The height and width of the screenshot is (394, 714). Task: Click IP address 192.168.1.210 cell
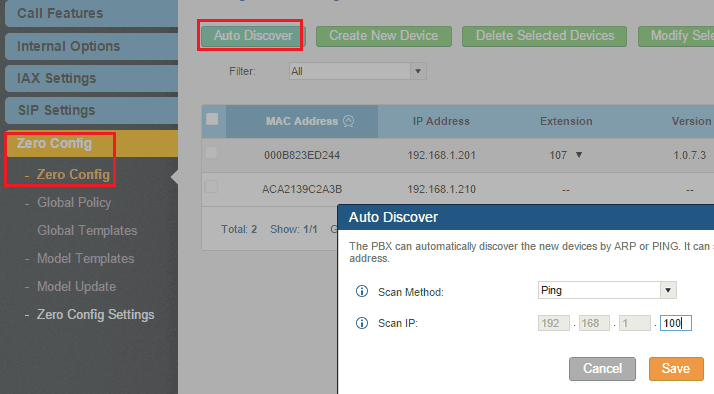pos(441,189)
